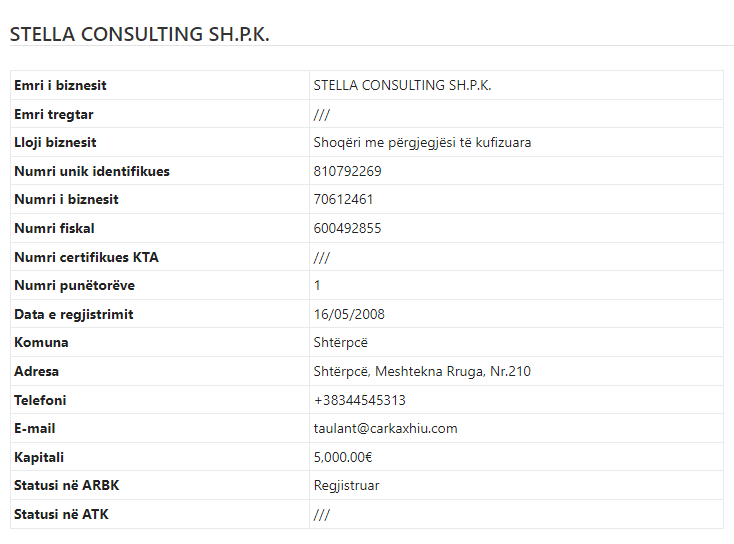Click the 'Numri punëtorëve' label
The image size is (734, 544).
tap(74, 286)
